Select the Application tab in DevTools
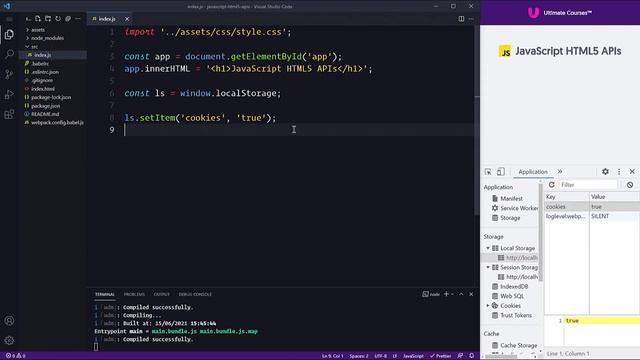640x360 pixels. pos(533,172)
